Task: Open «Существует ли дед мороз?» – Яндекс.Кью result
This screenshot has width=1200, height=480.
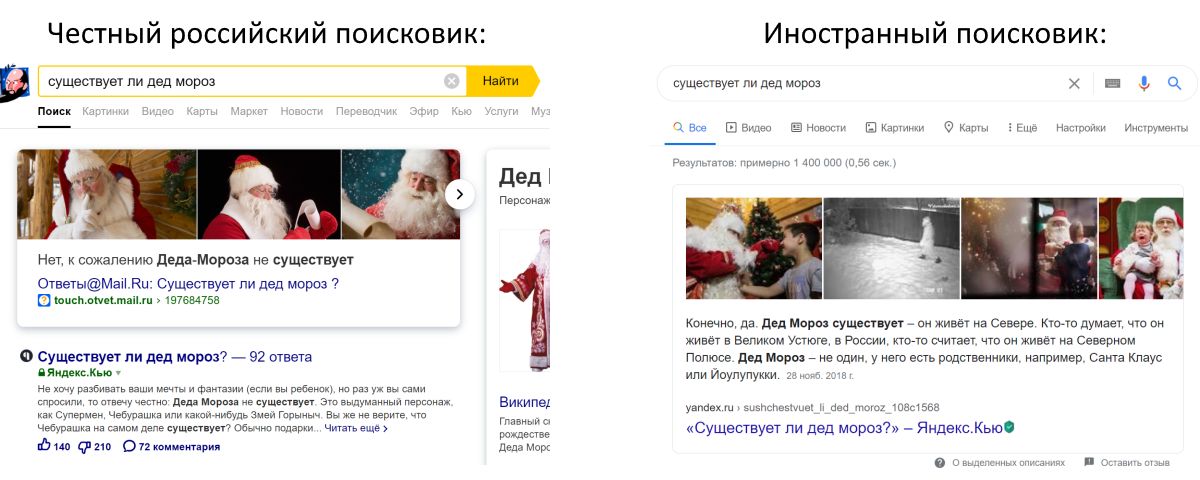Action: tap(844, 427)
